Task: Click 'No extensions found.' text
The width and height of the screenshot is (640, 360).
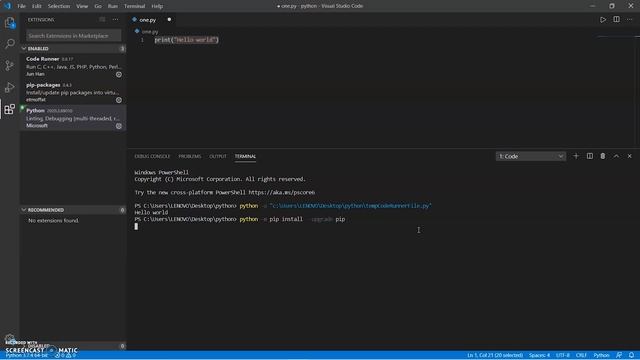Action: 53,220
